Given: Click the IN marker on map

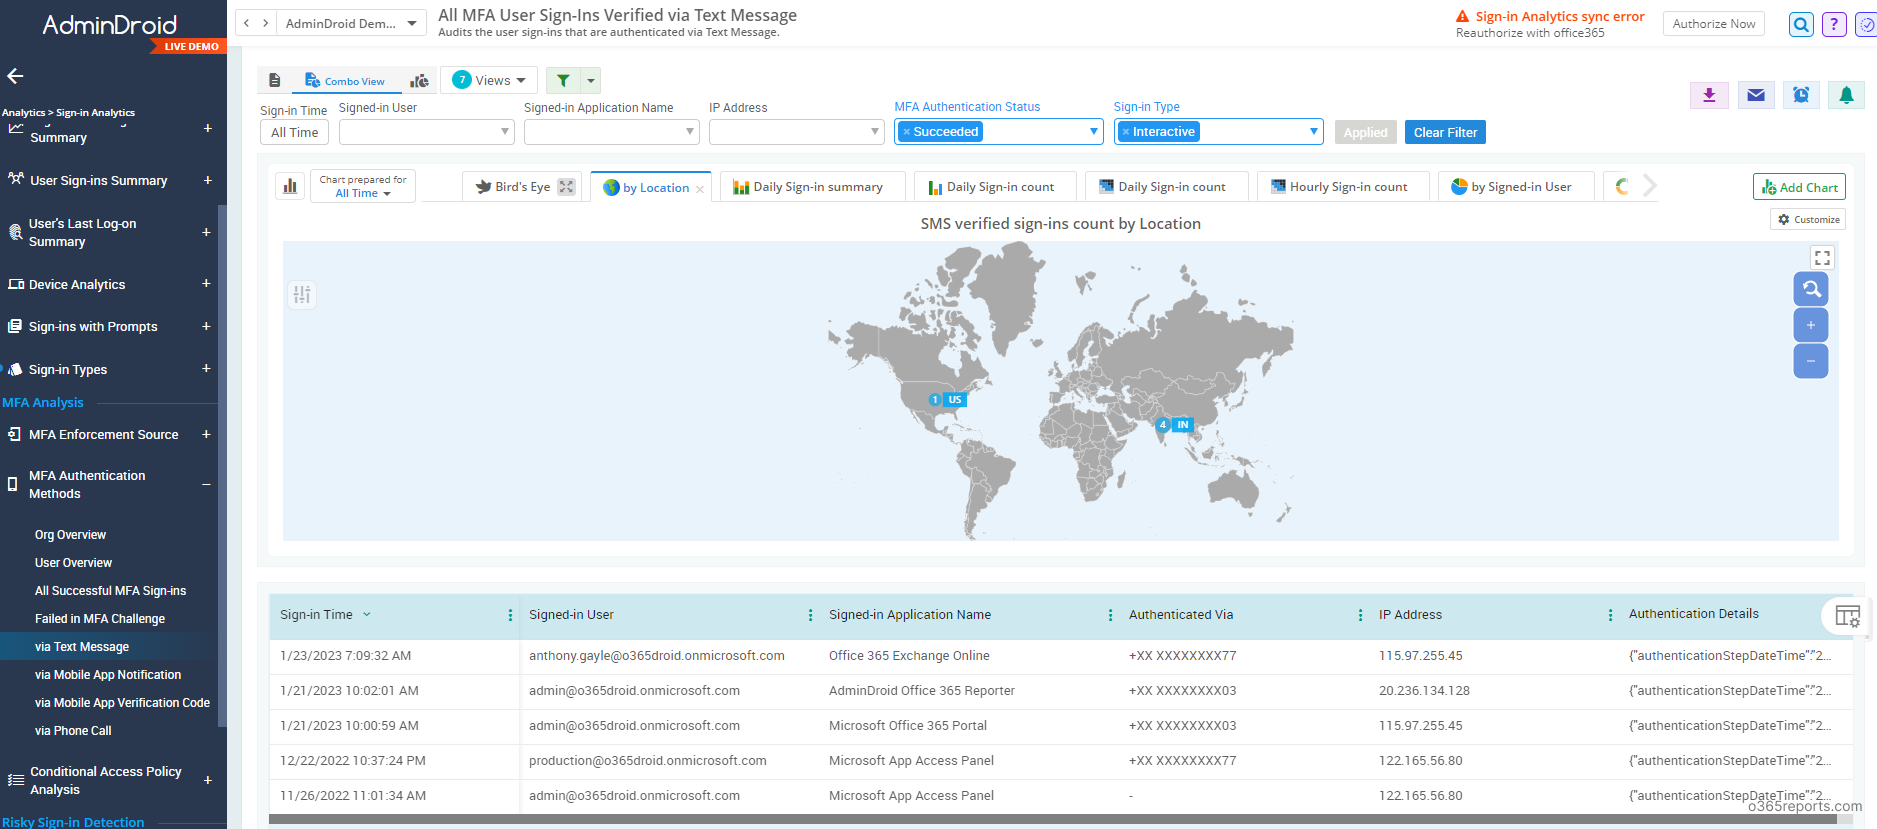Looking at the screenshot, I should [1174, 424].
